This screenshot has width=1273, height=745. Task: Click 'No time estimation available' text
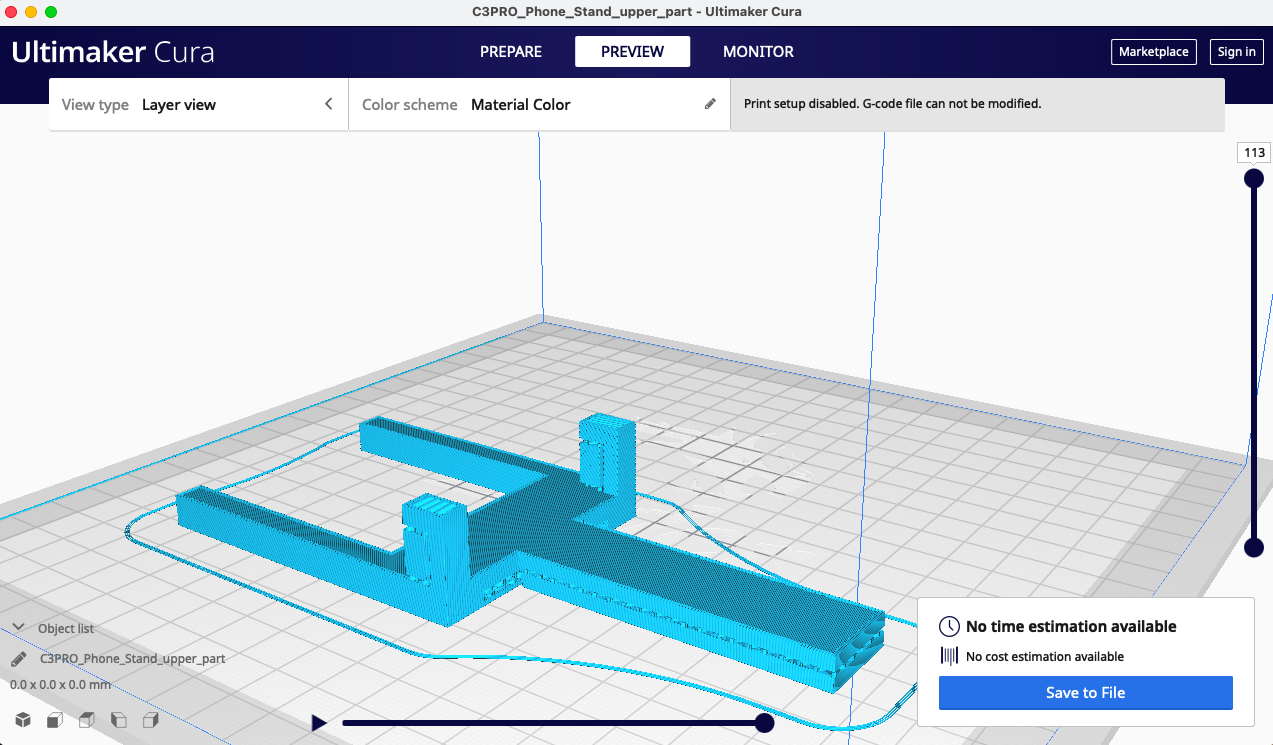point(1071,627)
